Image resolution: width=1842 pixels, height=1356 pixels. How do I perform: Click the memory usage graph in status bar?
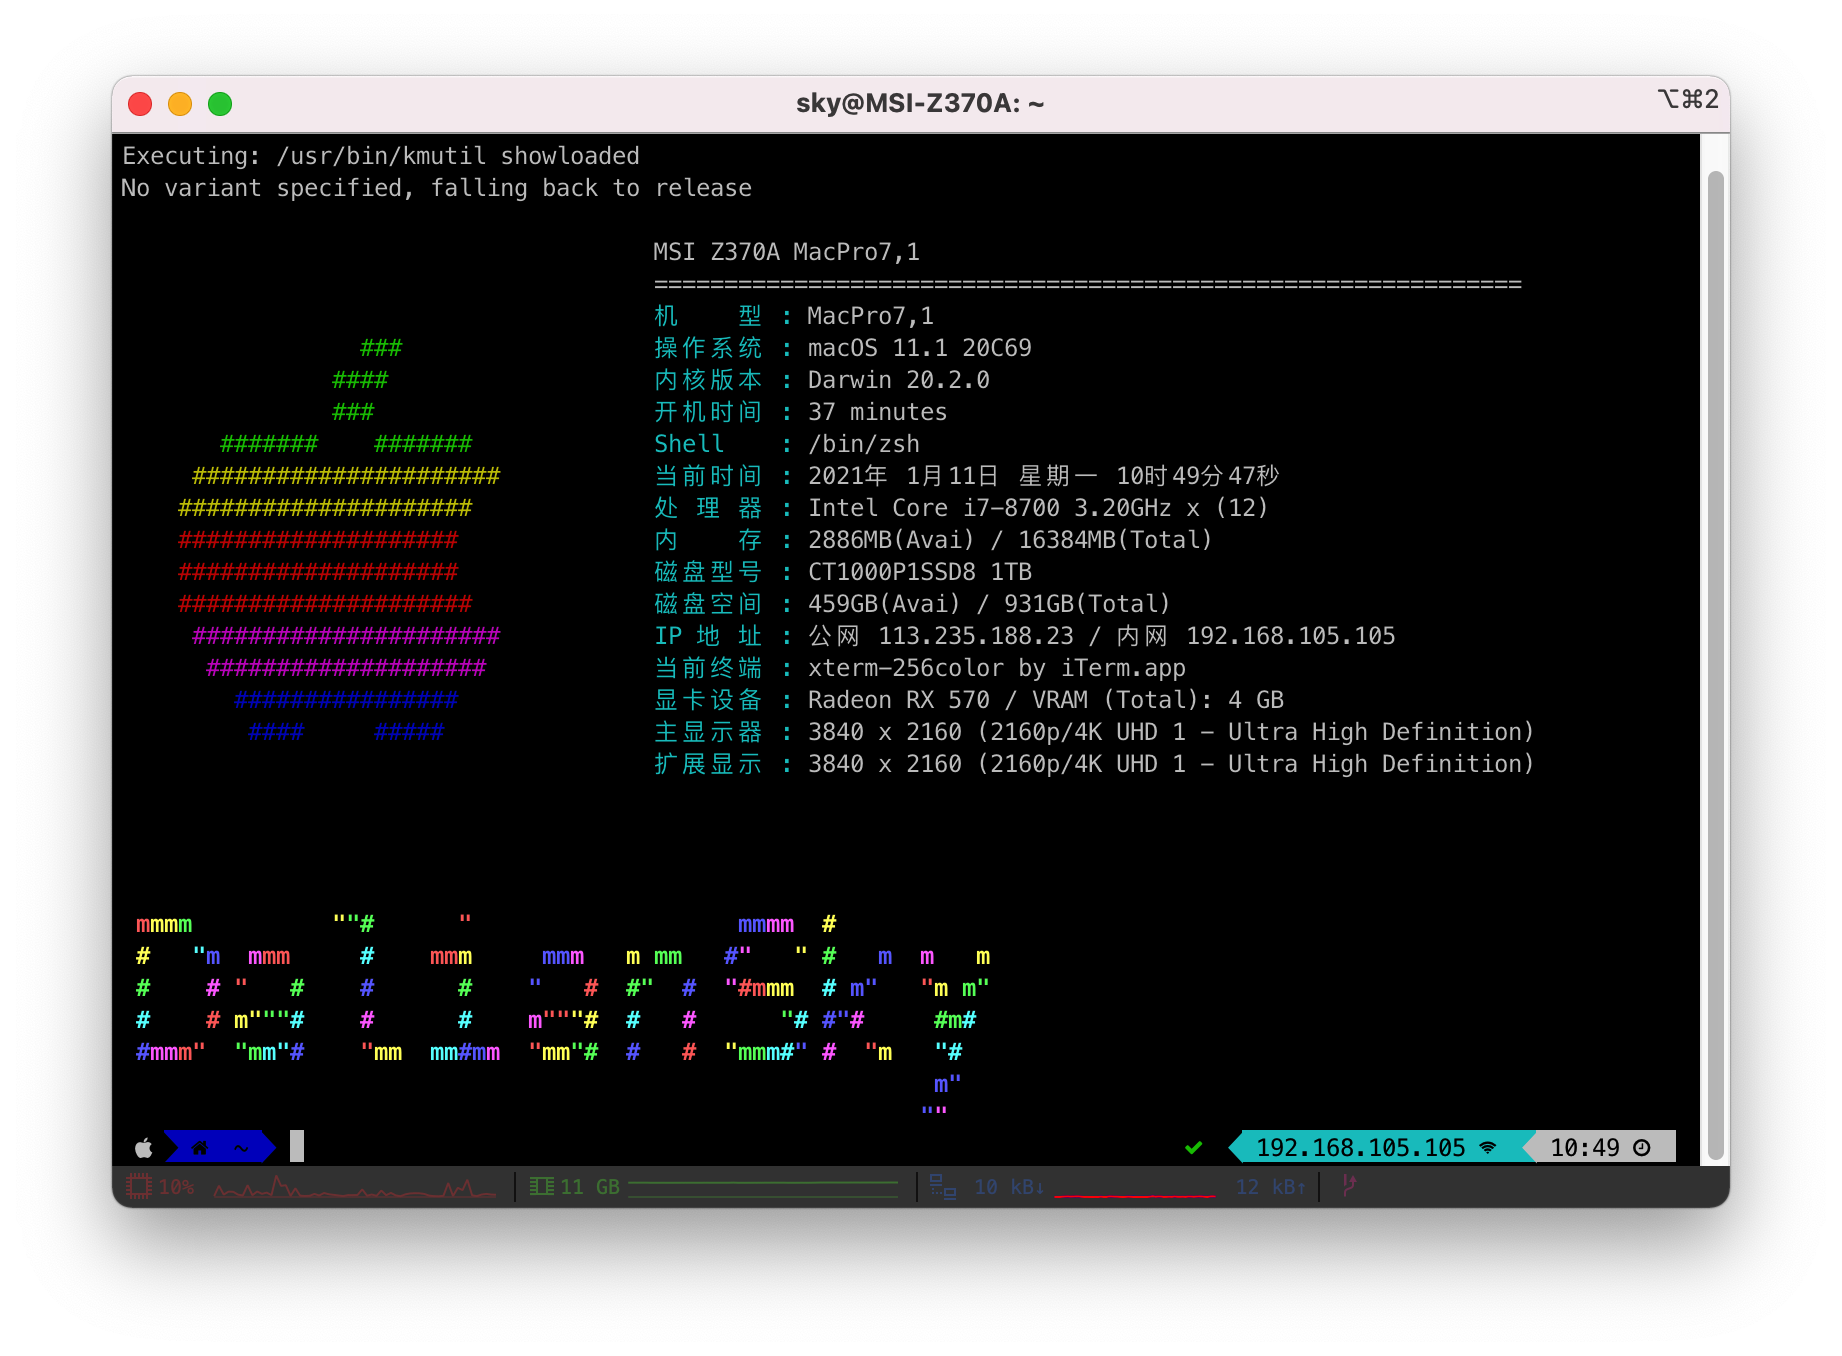(x=763, y=1188)
